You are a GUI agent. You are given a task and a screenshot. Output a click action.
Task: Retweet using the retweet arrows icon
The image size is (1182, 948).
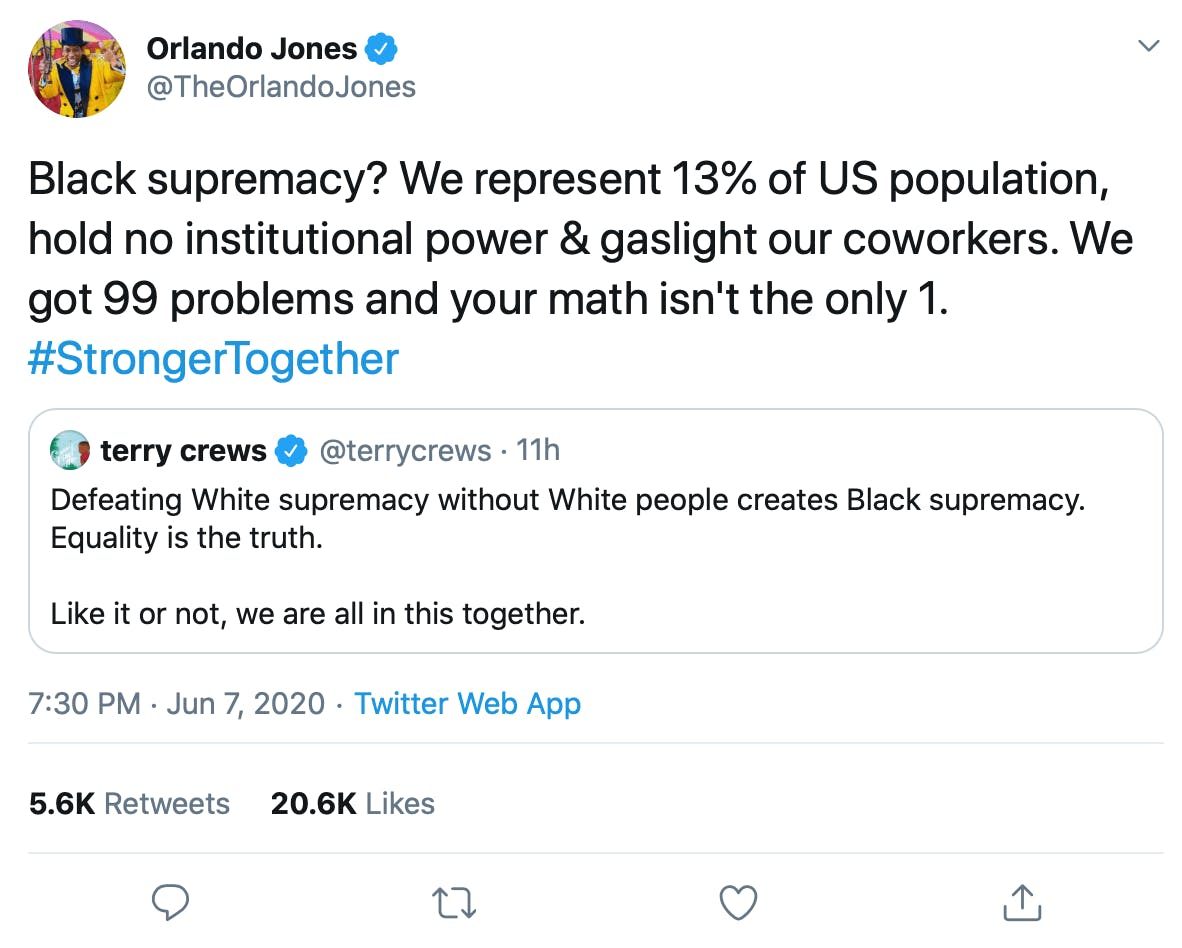point(454,903)
